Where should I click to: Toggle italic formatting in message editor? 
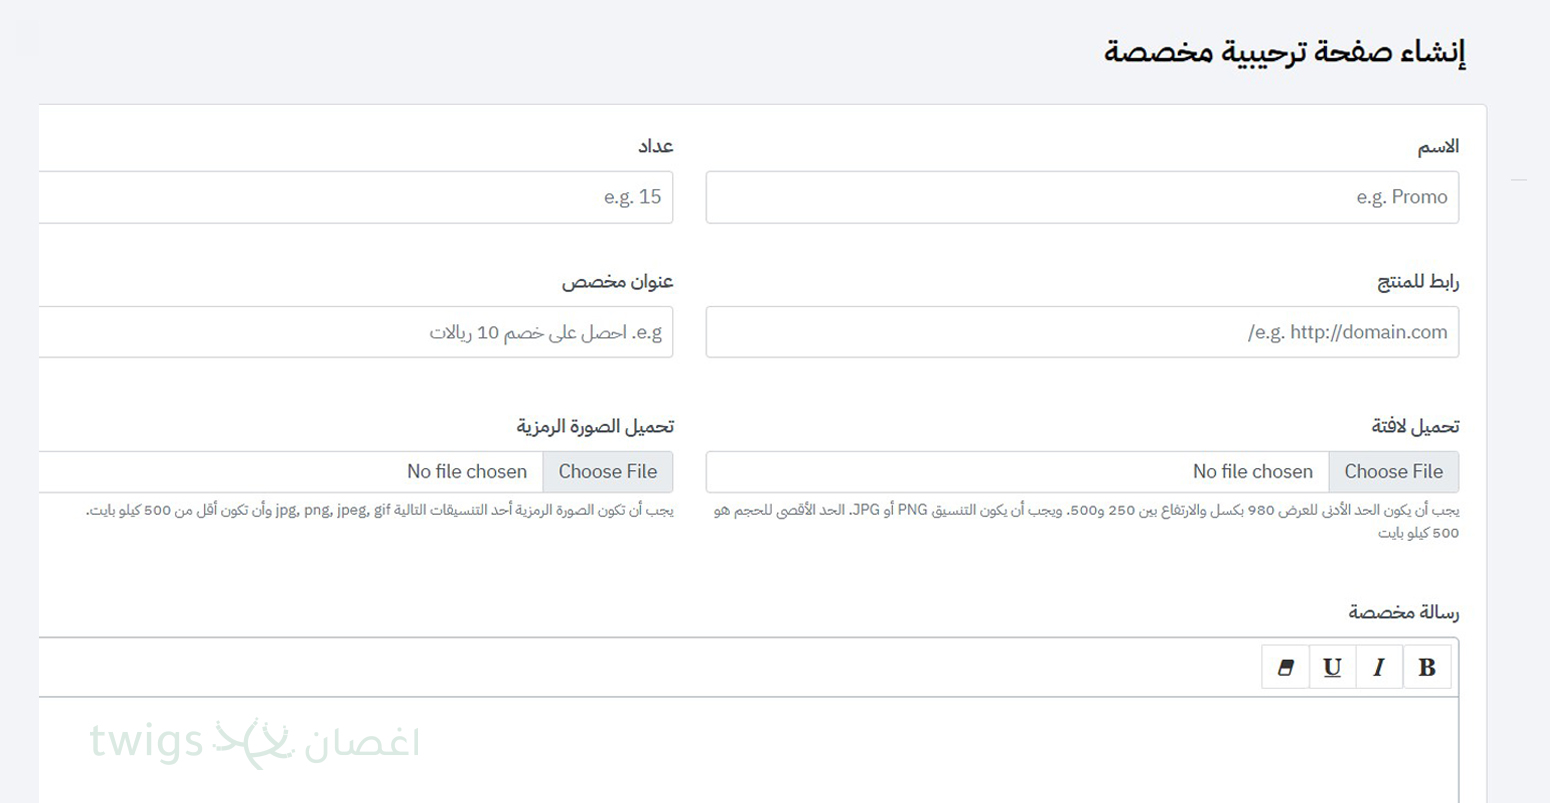click(x=1379, y=667)
